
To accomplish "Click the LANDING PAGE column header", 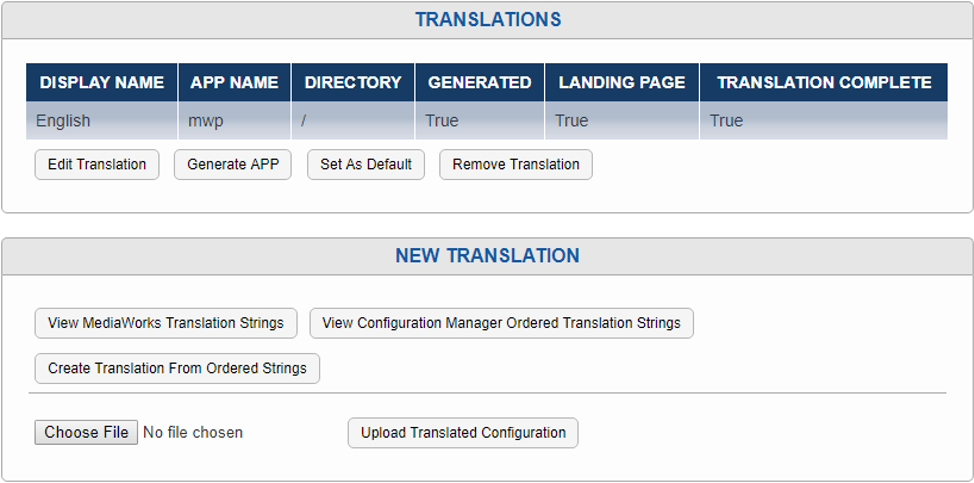I will (x=622, y=83).
